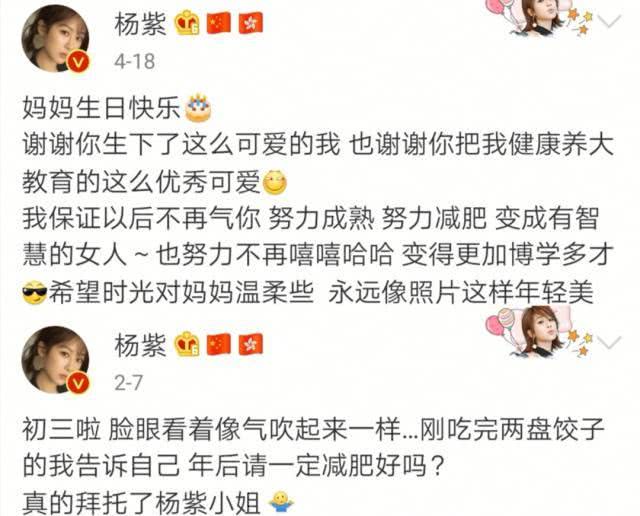
Task: Tap the crown membership badge on the 4-18 post
Action: tap(187, 23)
